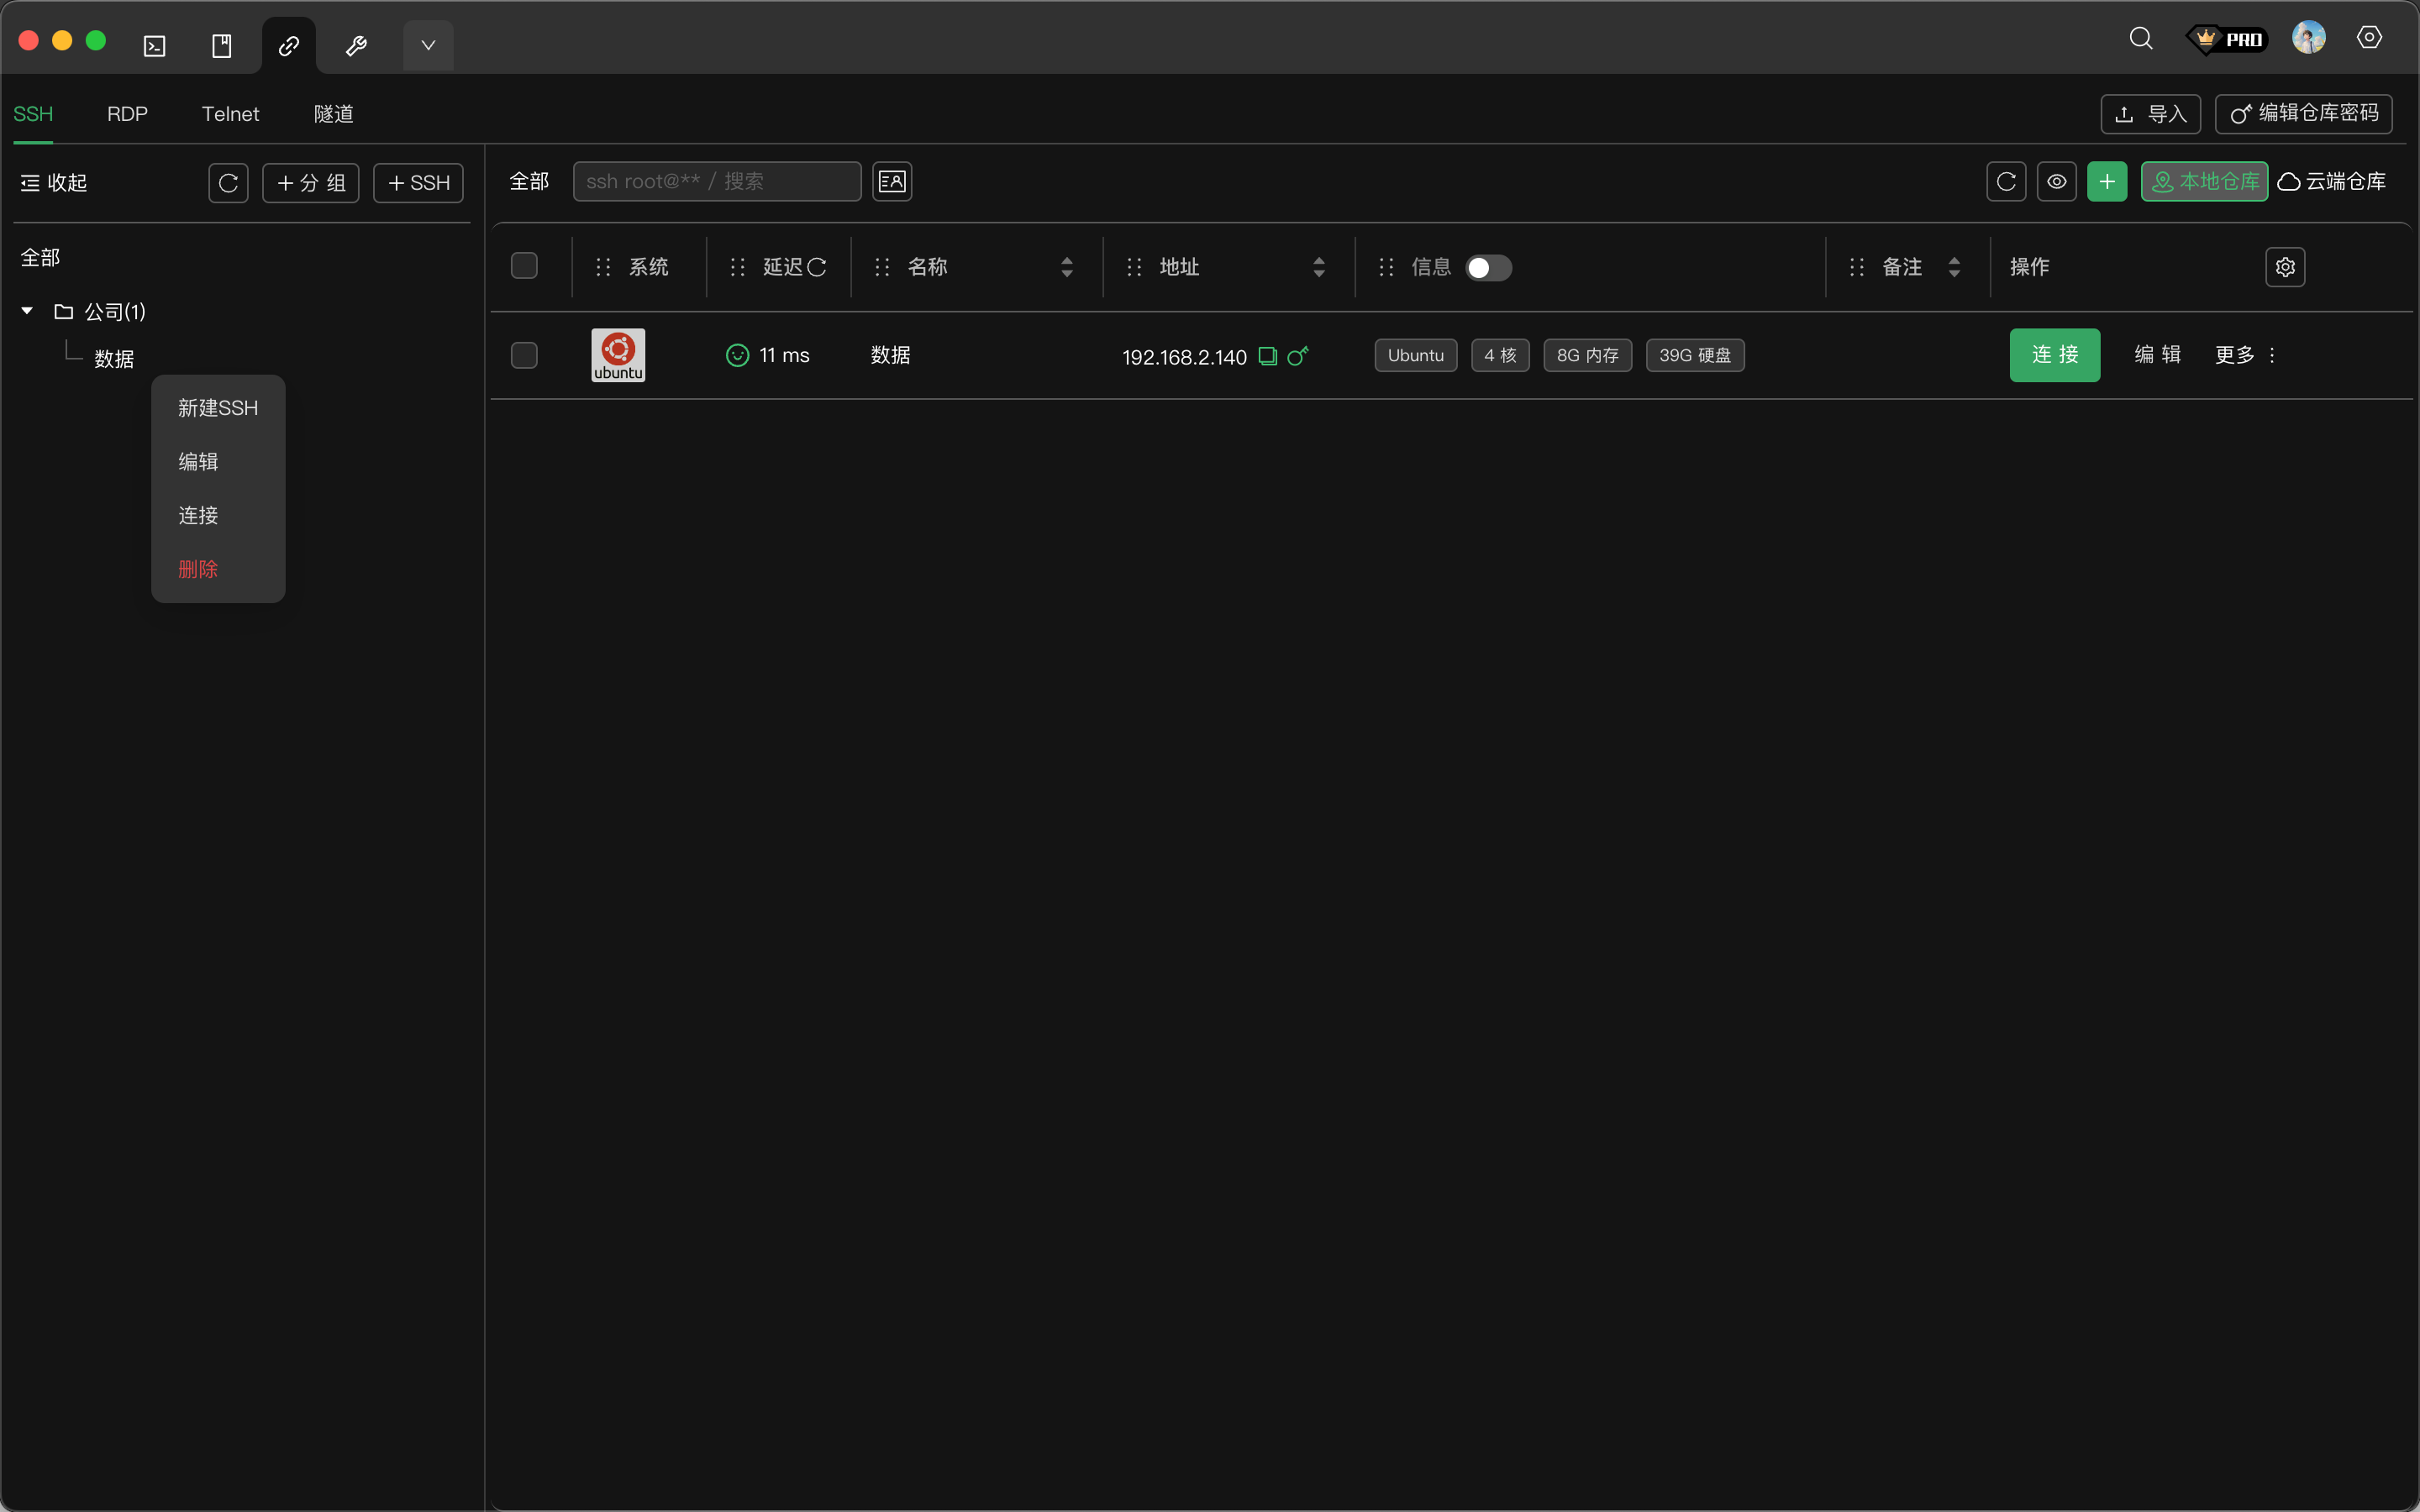Toggle the 信息 switch

tap(1487, 268)
